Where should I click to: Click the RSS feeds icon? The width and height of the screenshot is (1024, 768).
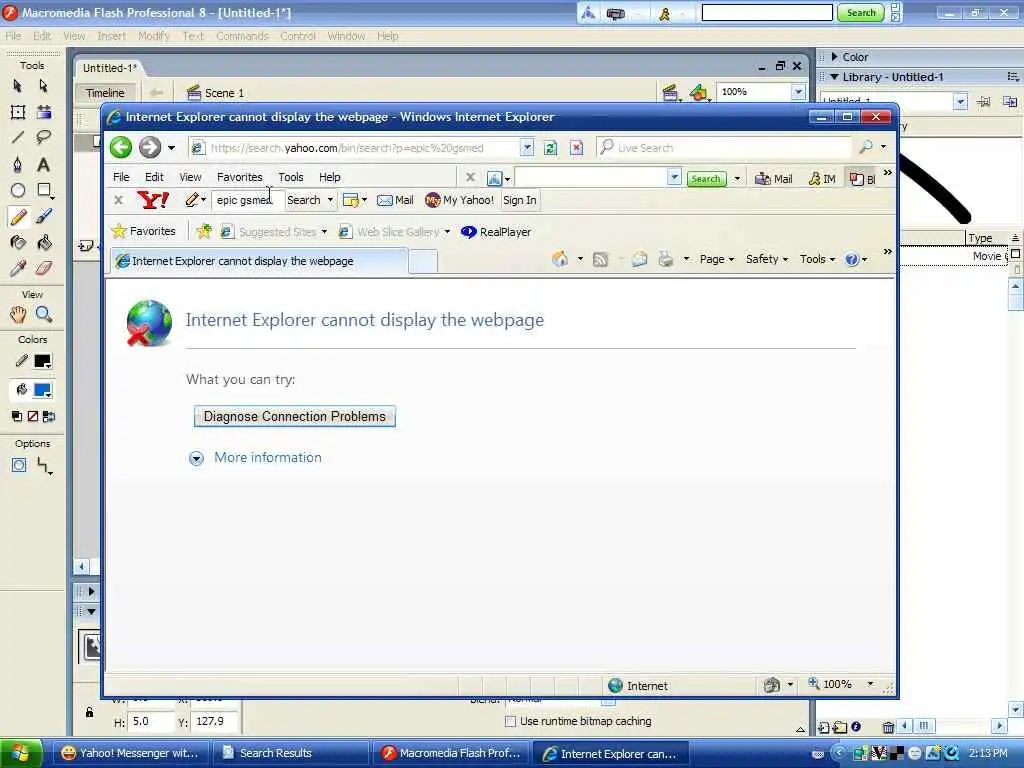pos(600,259)
